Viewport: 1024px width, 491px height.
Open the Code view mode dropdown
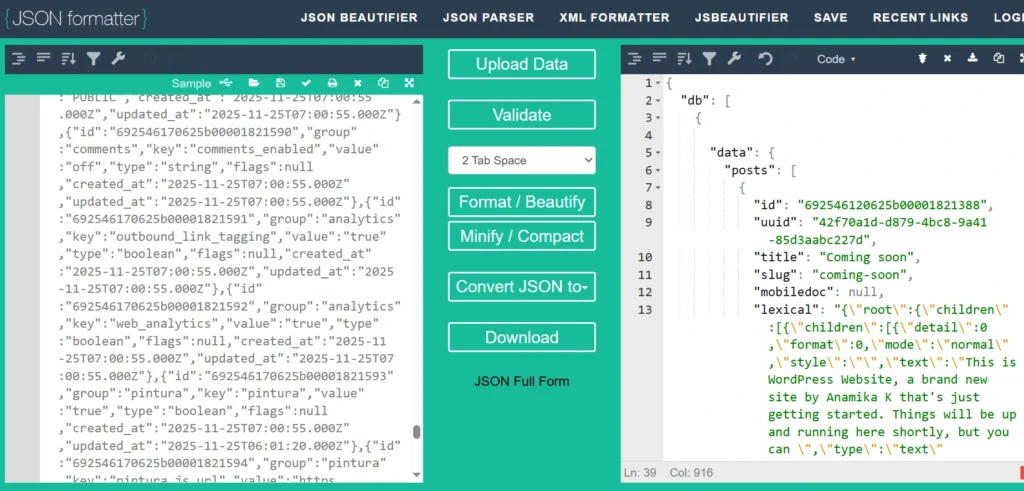(836, 59)
